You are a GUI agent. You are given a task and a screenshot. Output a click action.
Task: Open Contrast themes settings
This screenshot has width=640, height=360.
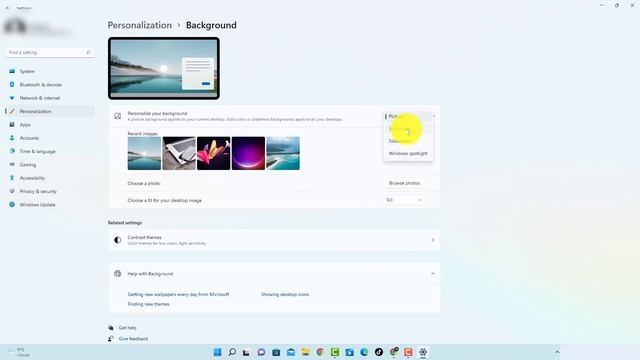point(274,240)
